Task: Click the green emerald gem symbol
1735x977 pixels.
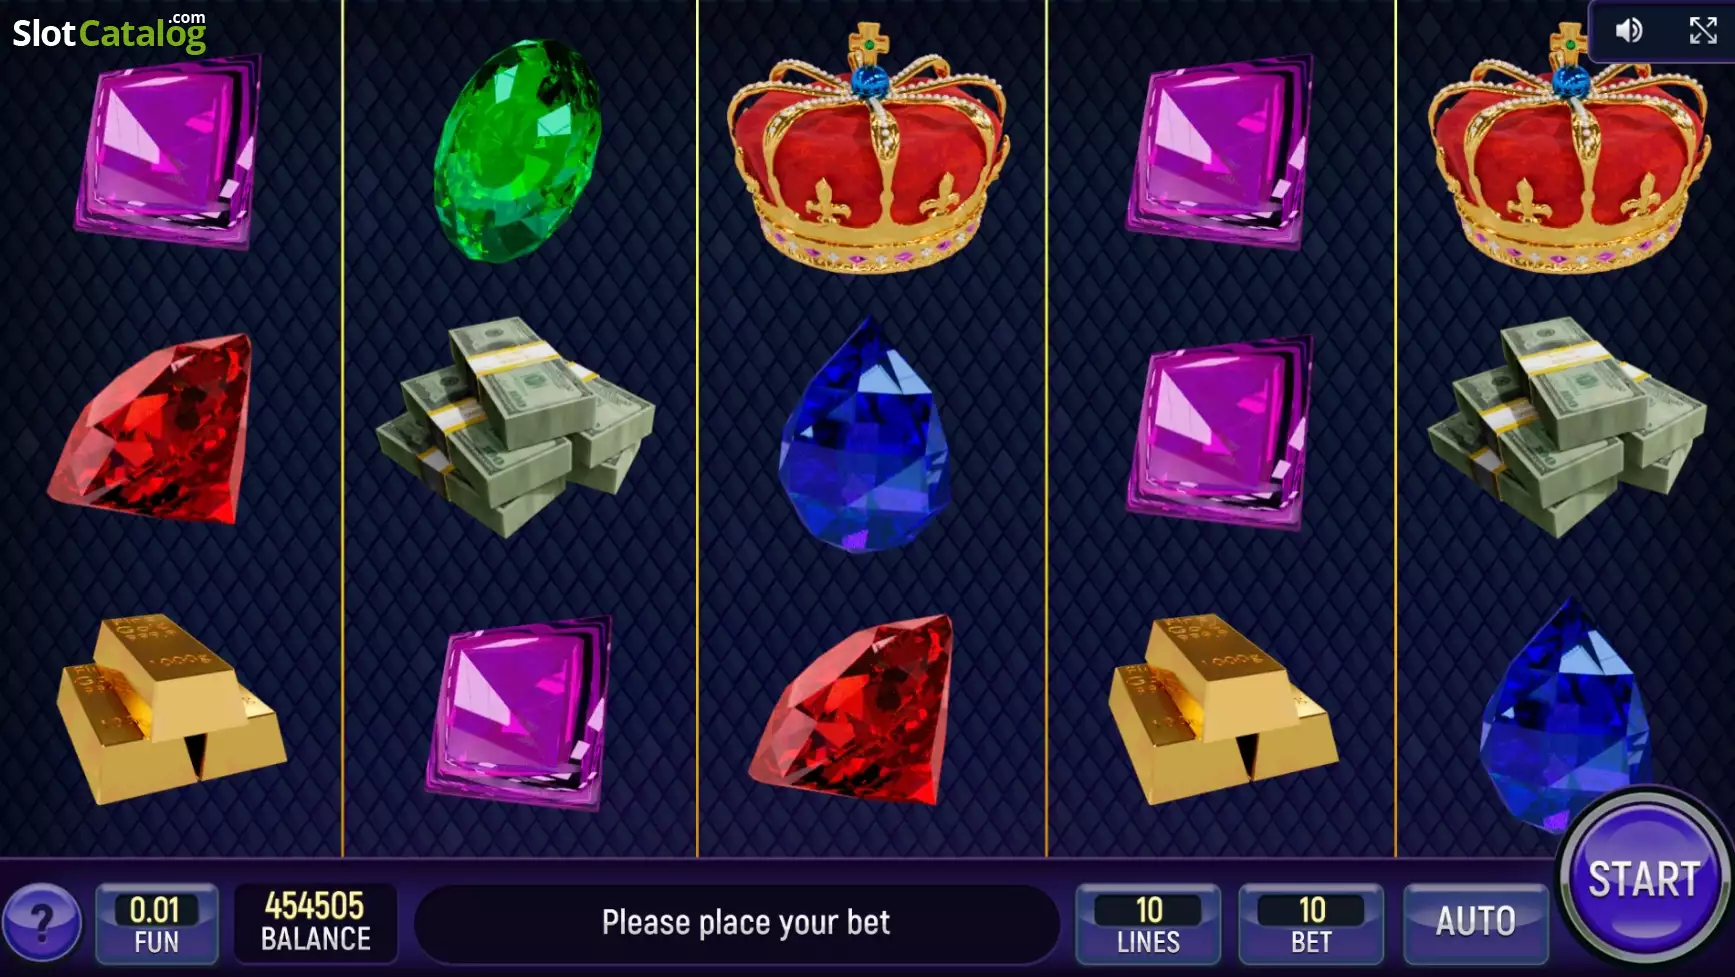Action: pyautogui.click(x=518, y=150)
